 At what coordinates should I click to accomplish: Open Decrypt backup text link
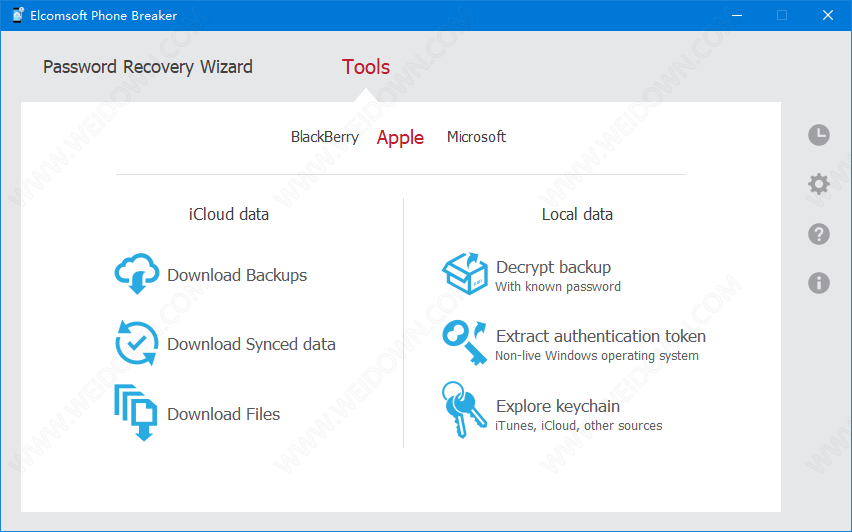[554, 267]
